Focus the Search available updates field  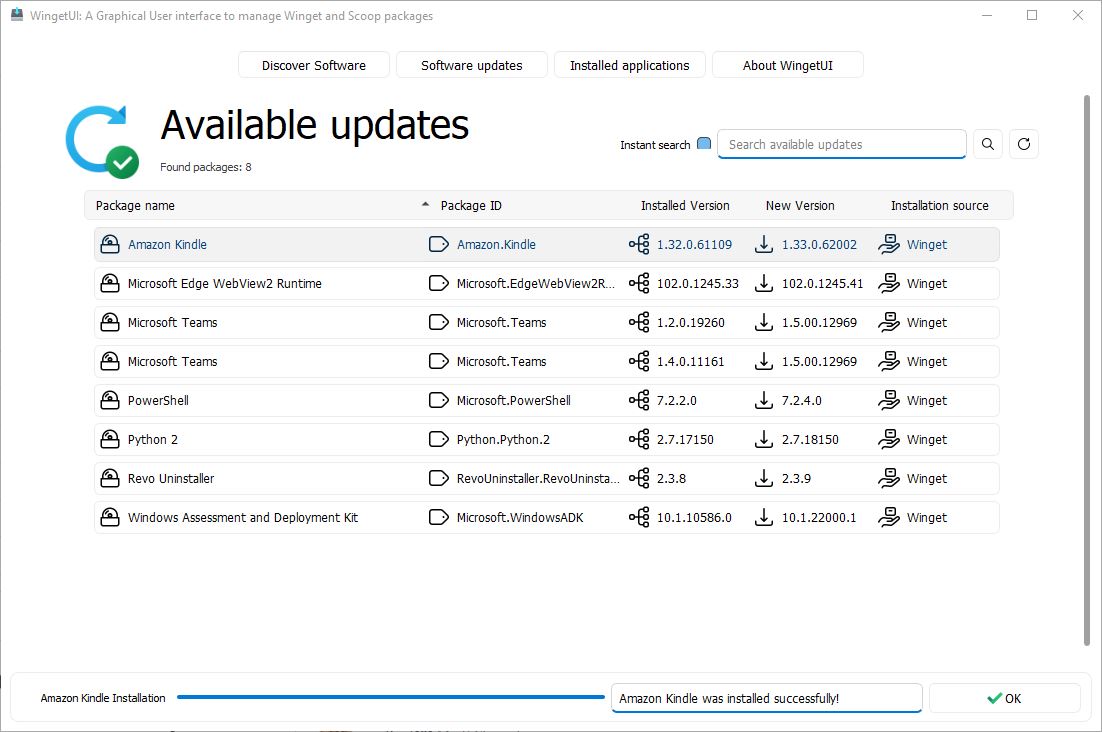click(x=841, y=144)
